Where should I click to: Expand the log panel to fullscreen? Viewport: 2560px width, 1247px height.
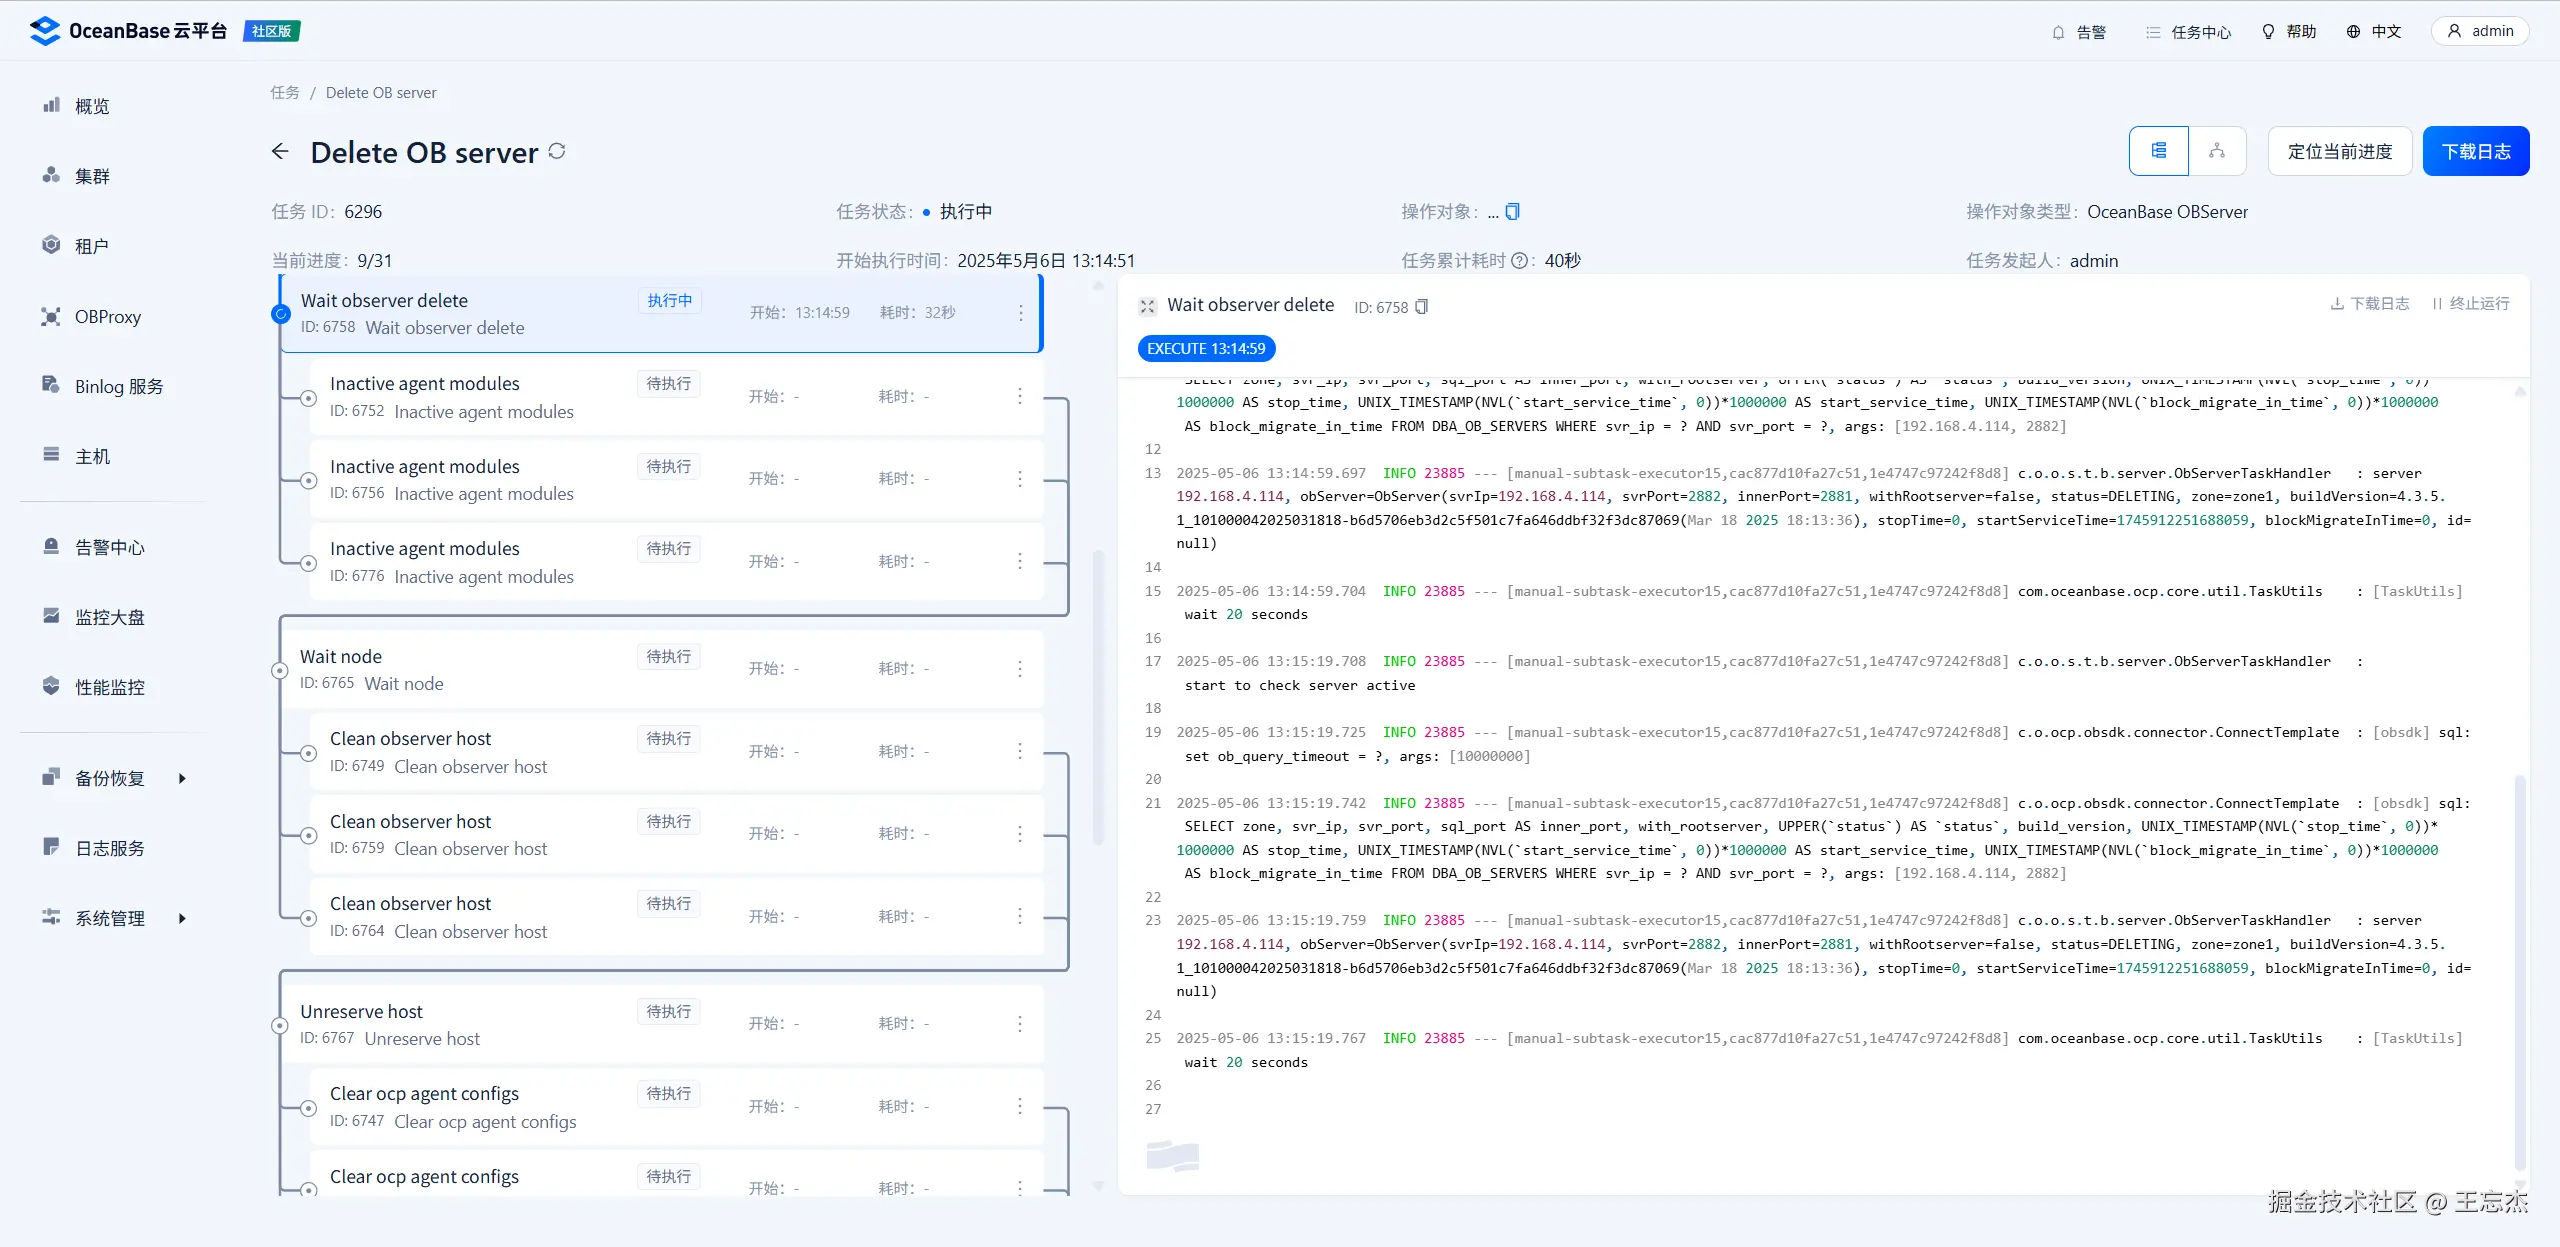point(1148,306)
